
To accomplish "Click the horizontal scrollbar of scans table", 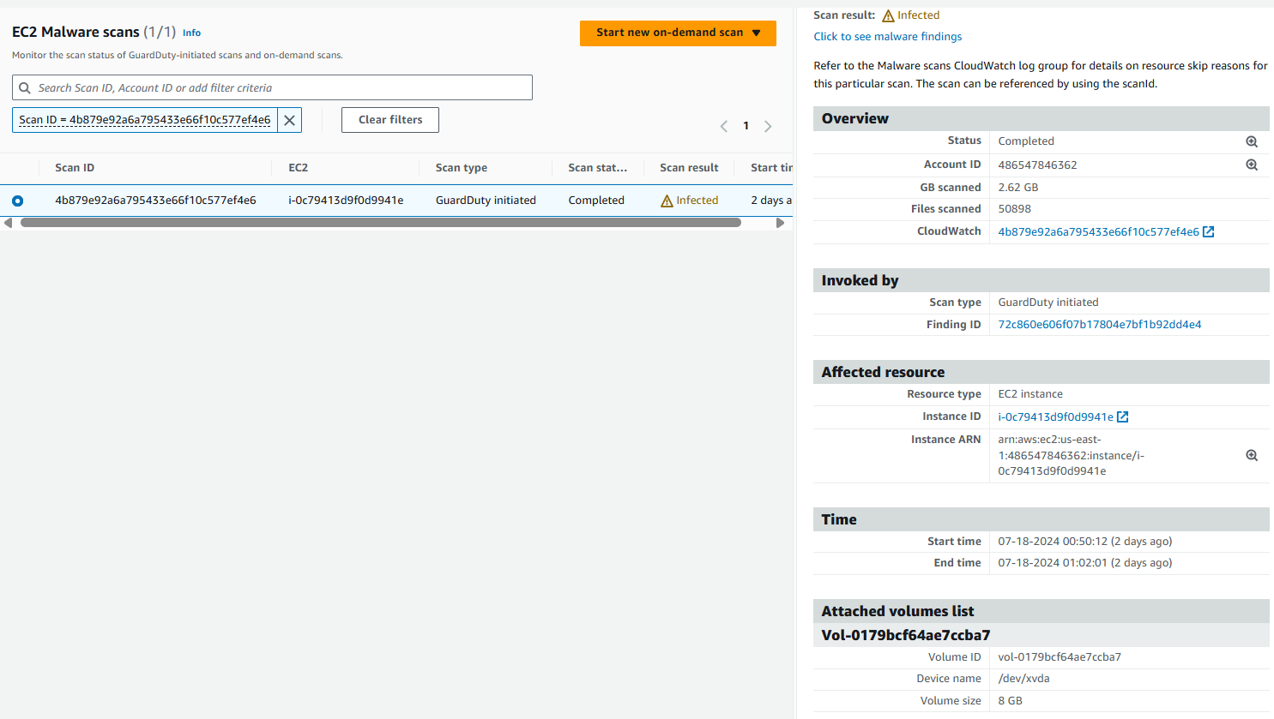I will 380,223.
